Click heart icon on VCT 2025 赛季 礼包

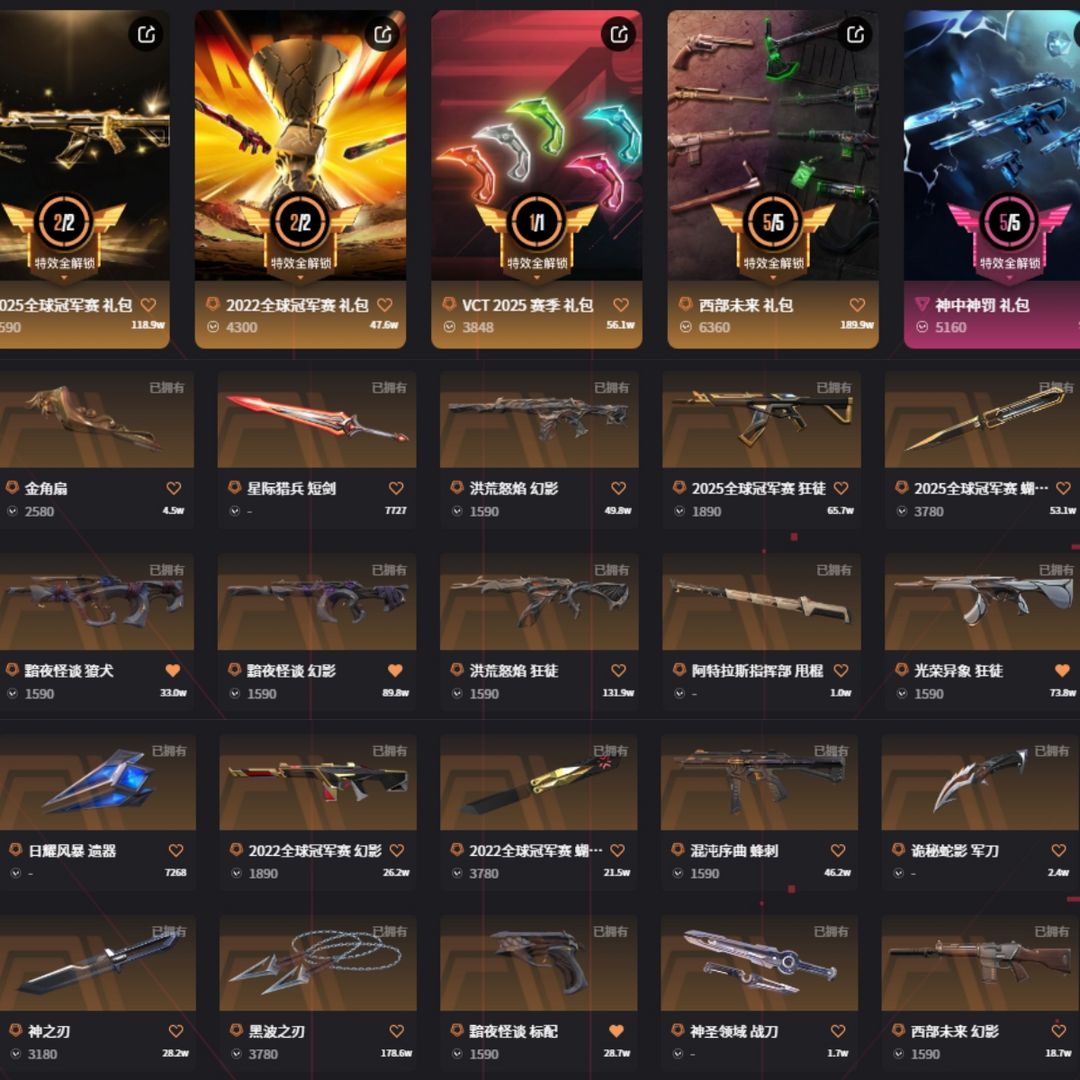click(x=621, y=304)
